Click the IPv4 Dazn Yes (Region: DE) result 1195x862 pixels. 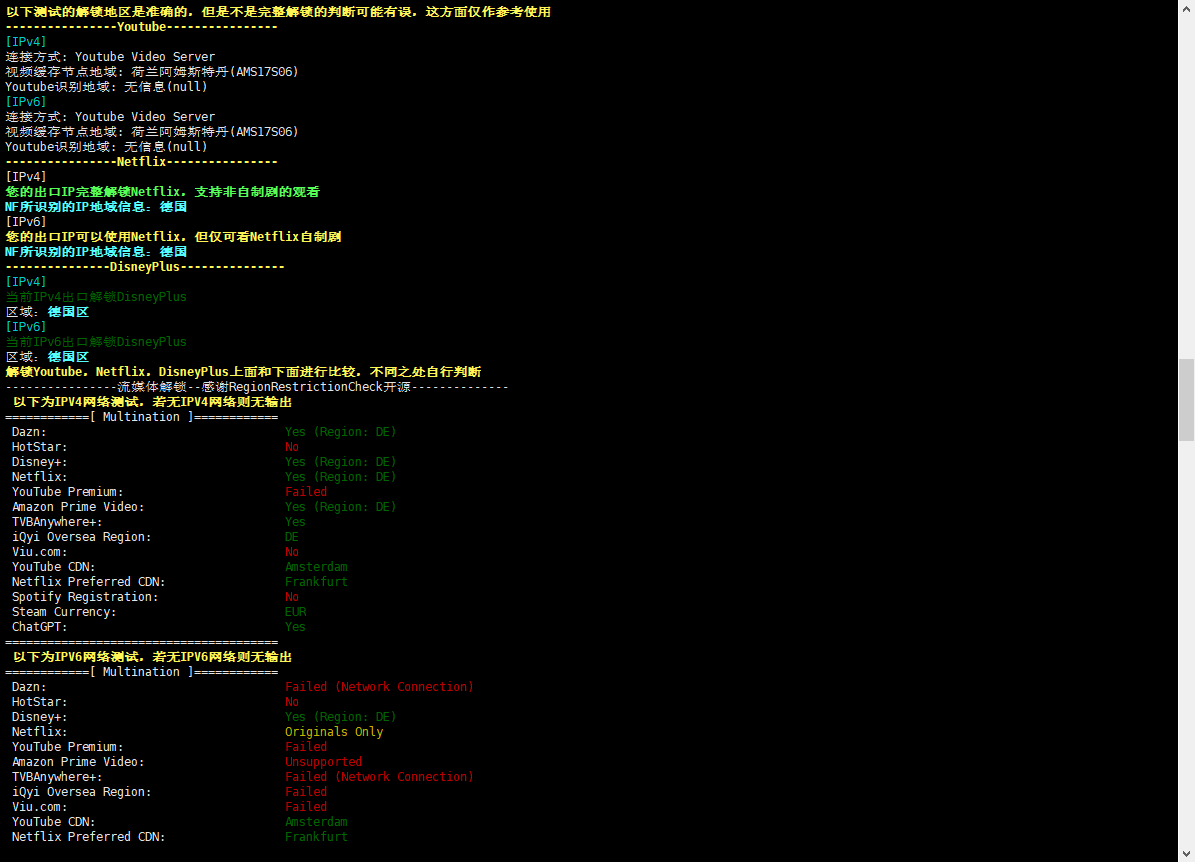(340, 432)
